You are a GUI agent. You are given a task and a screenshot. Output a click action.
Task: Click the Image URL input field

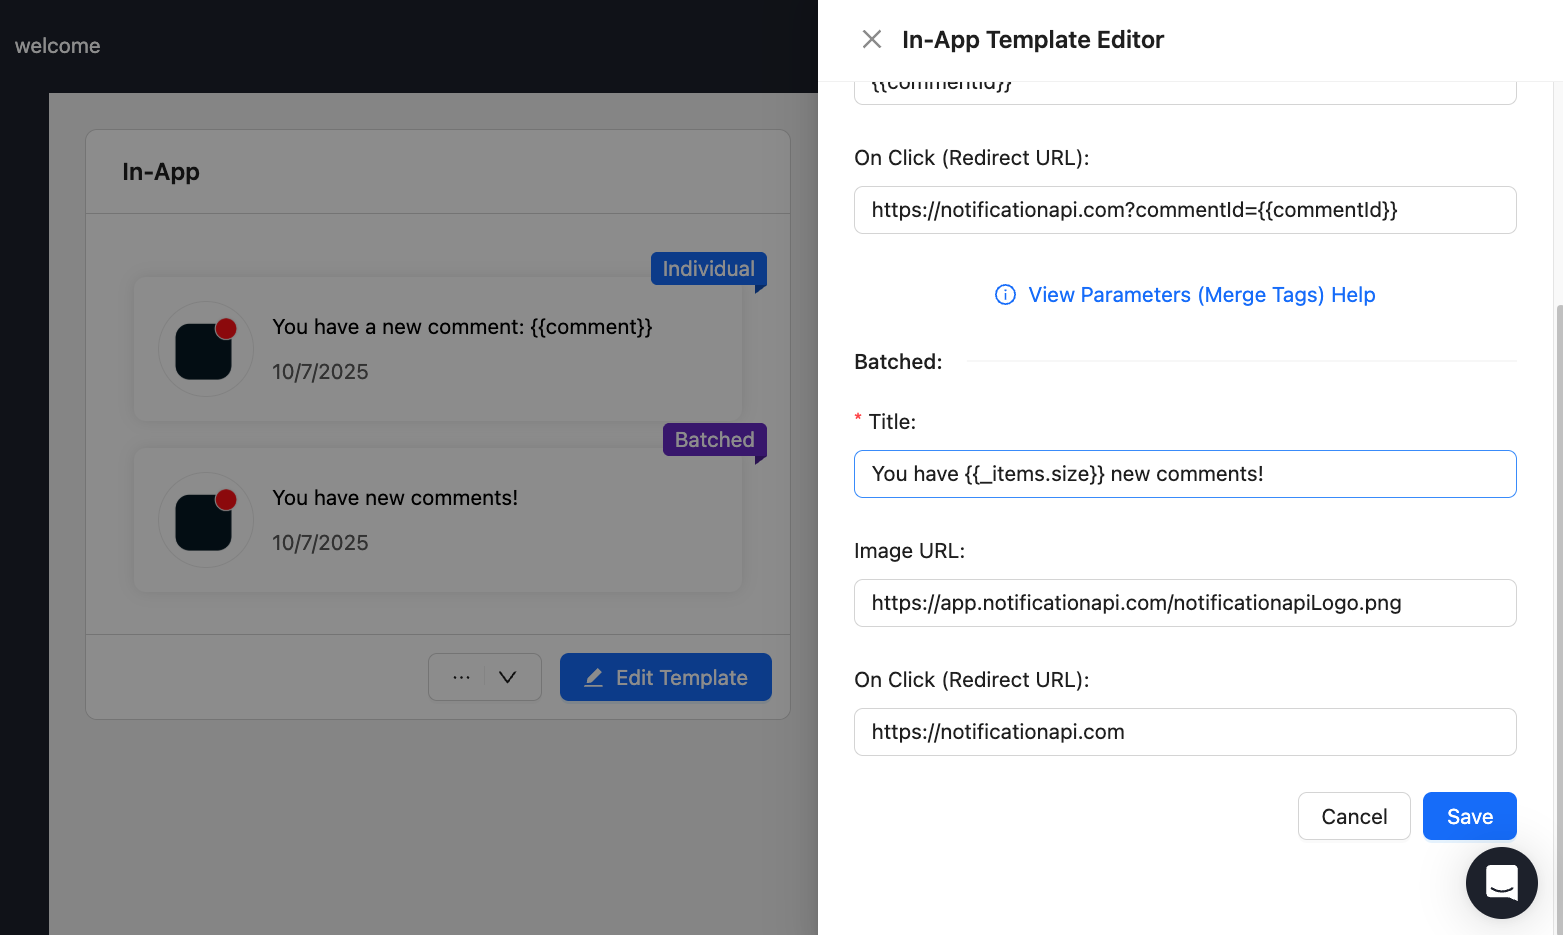click(1185, 603)
